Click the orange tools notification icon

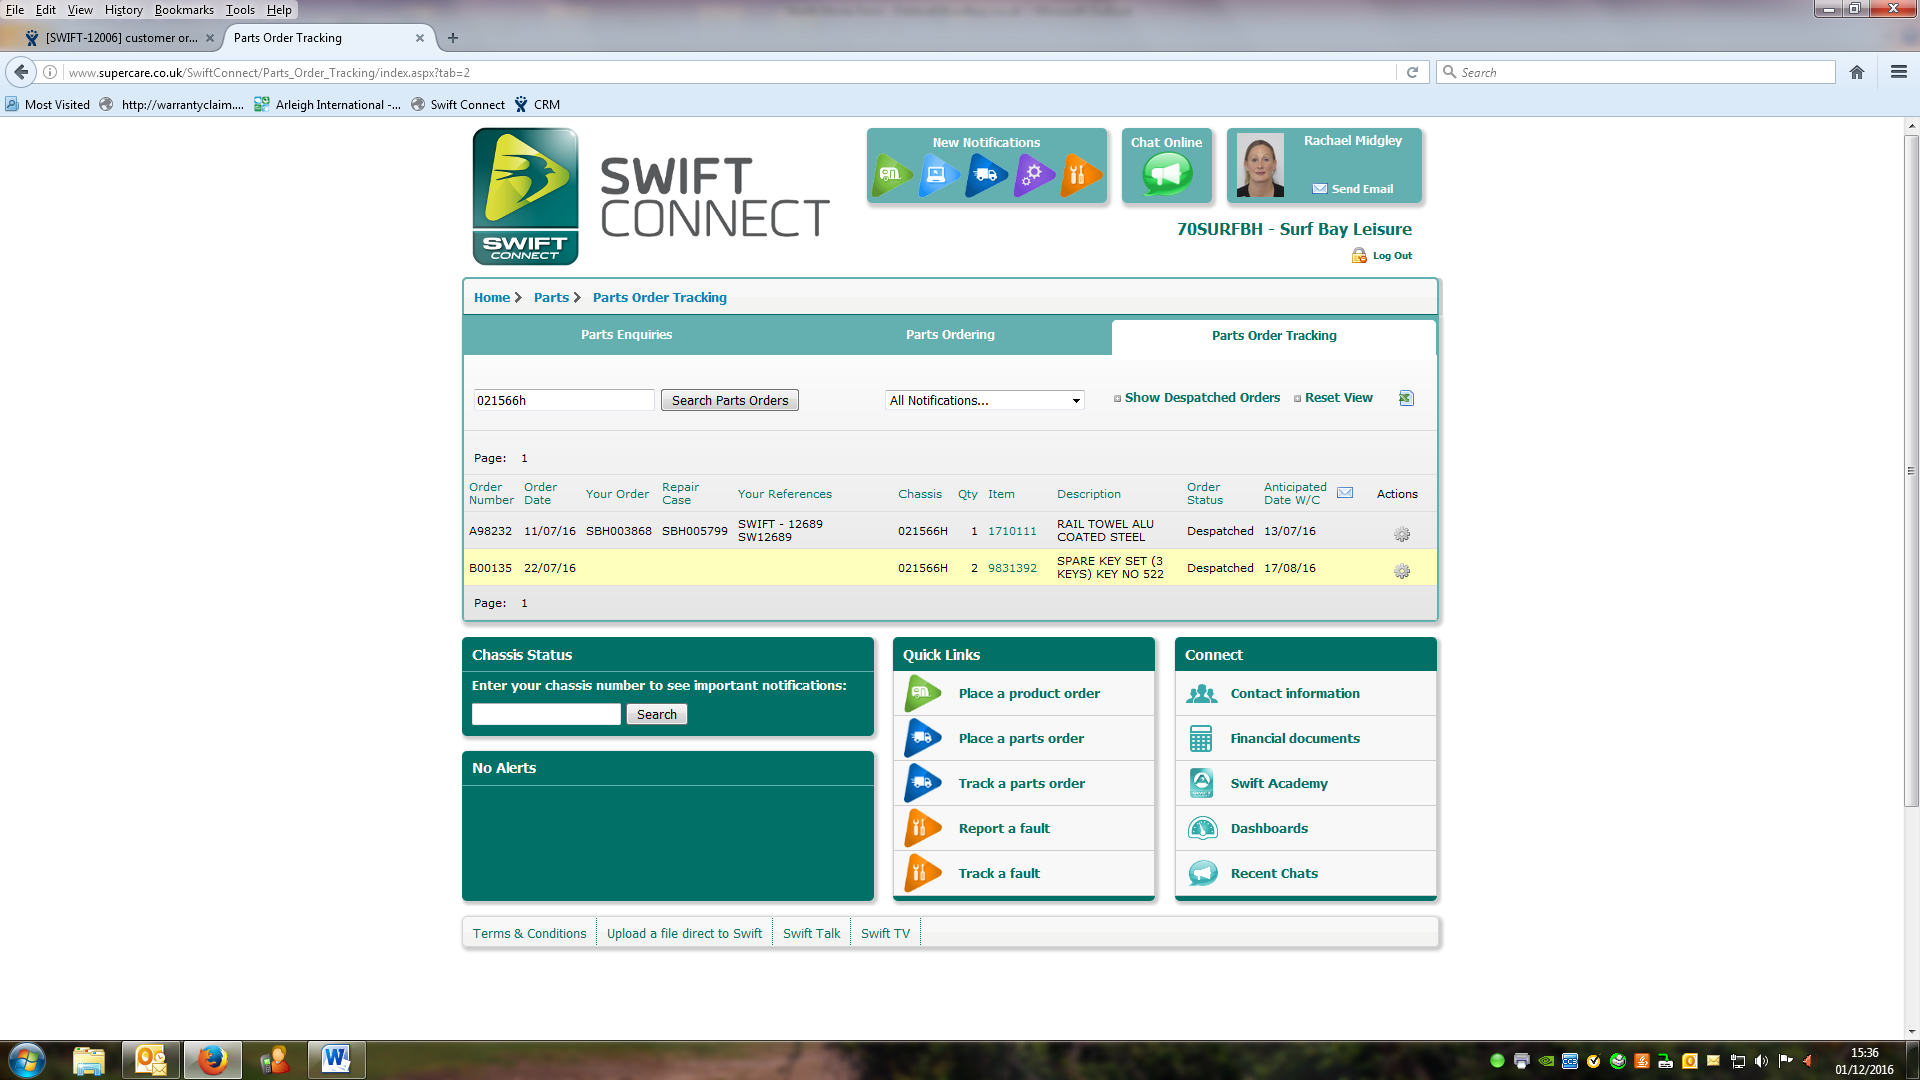(x=1078, y=175)
